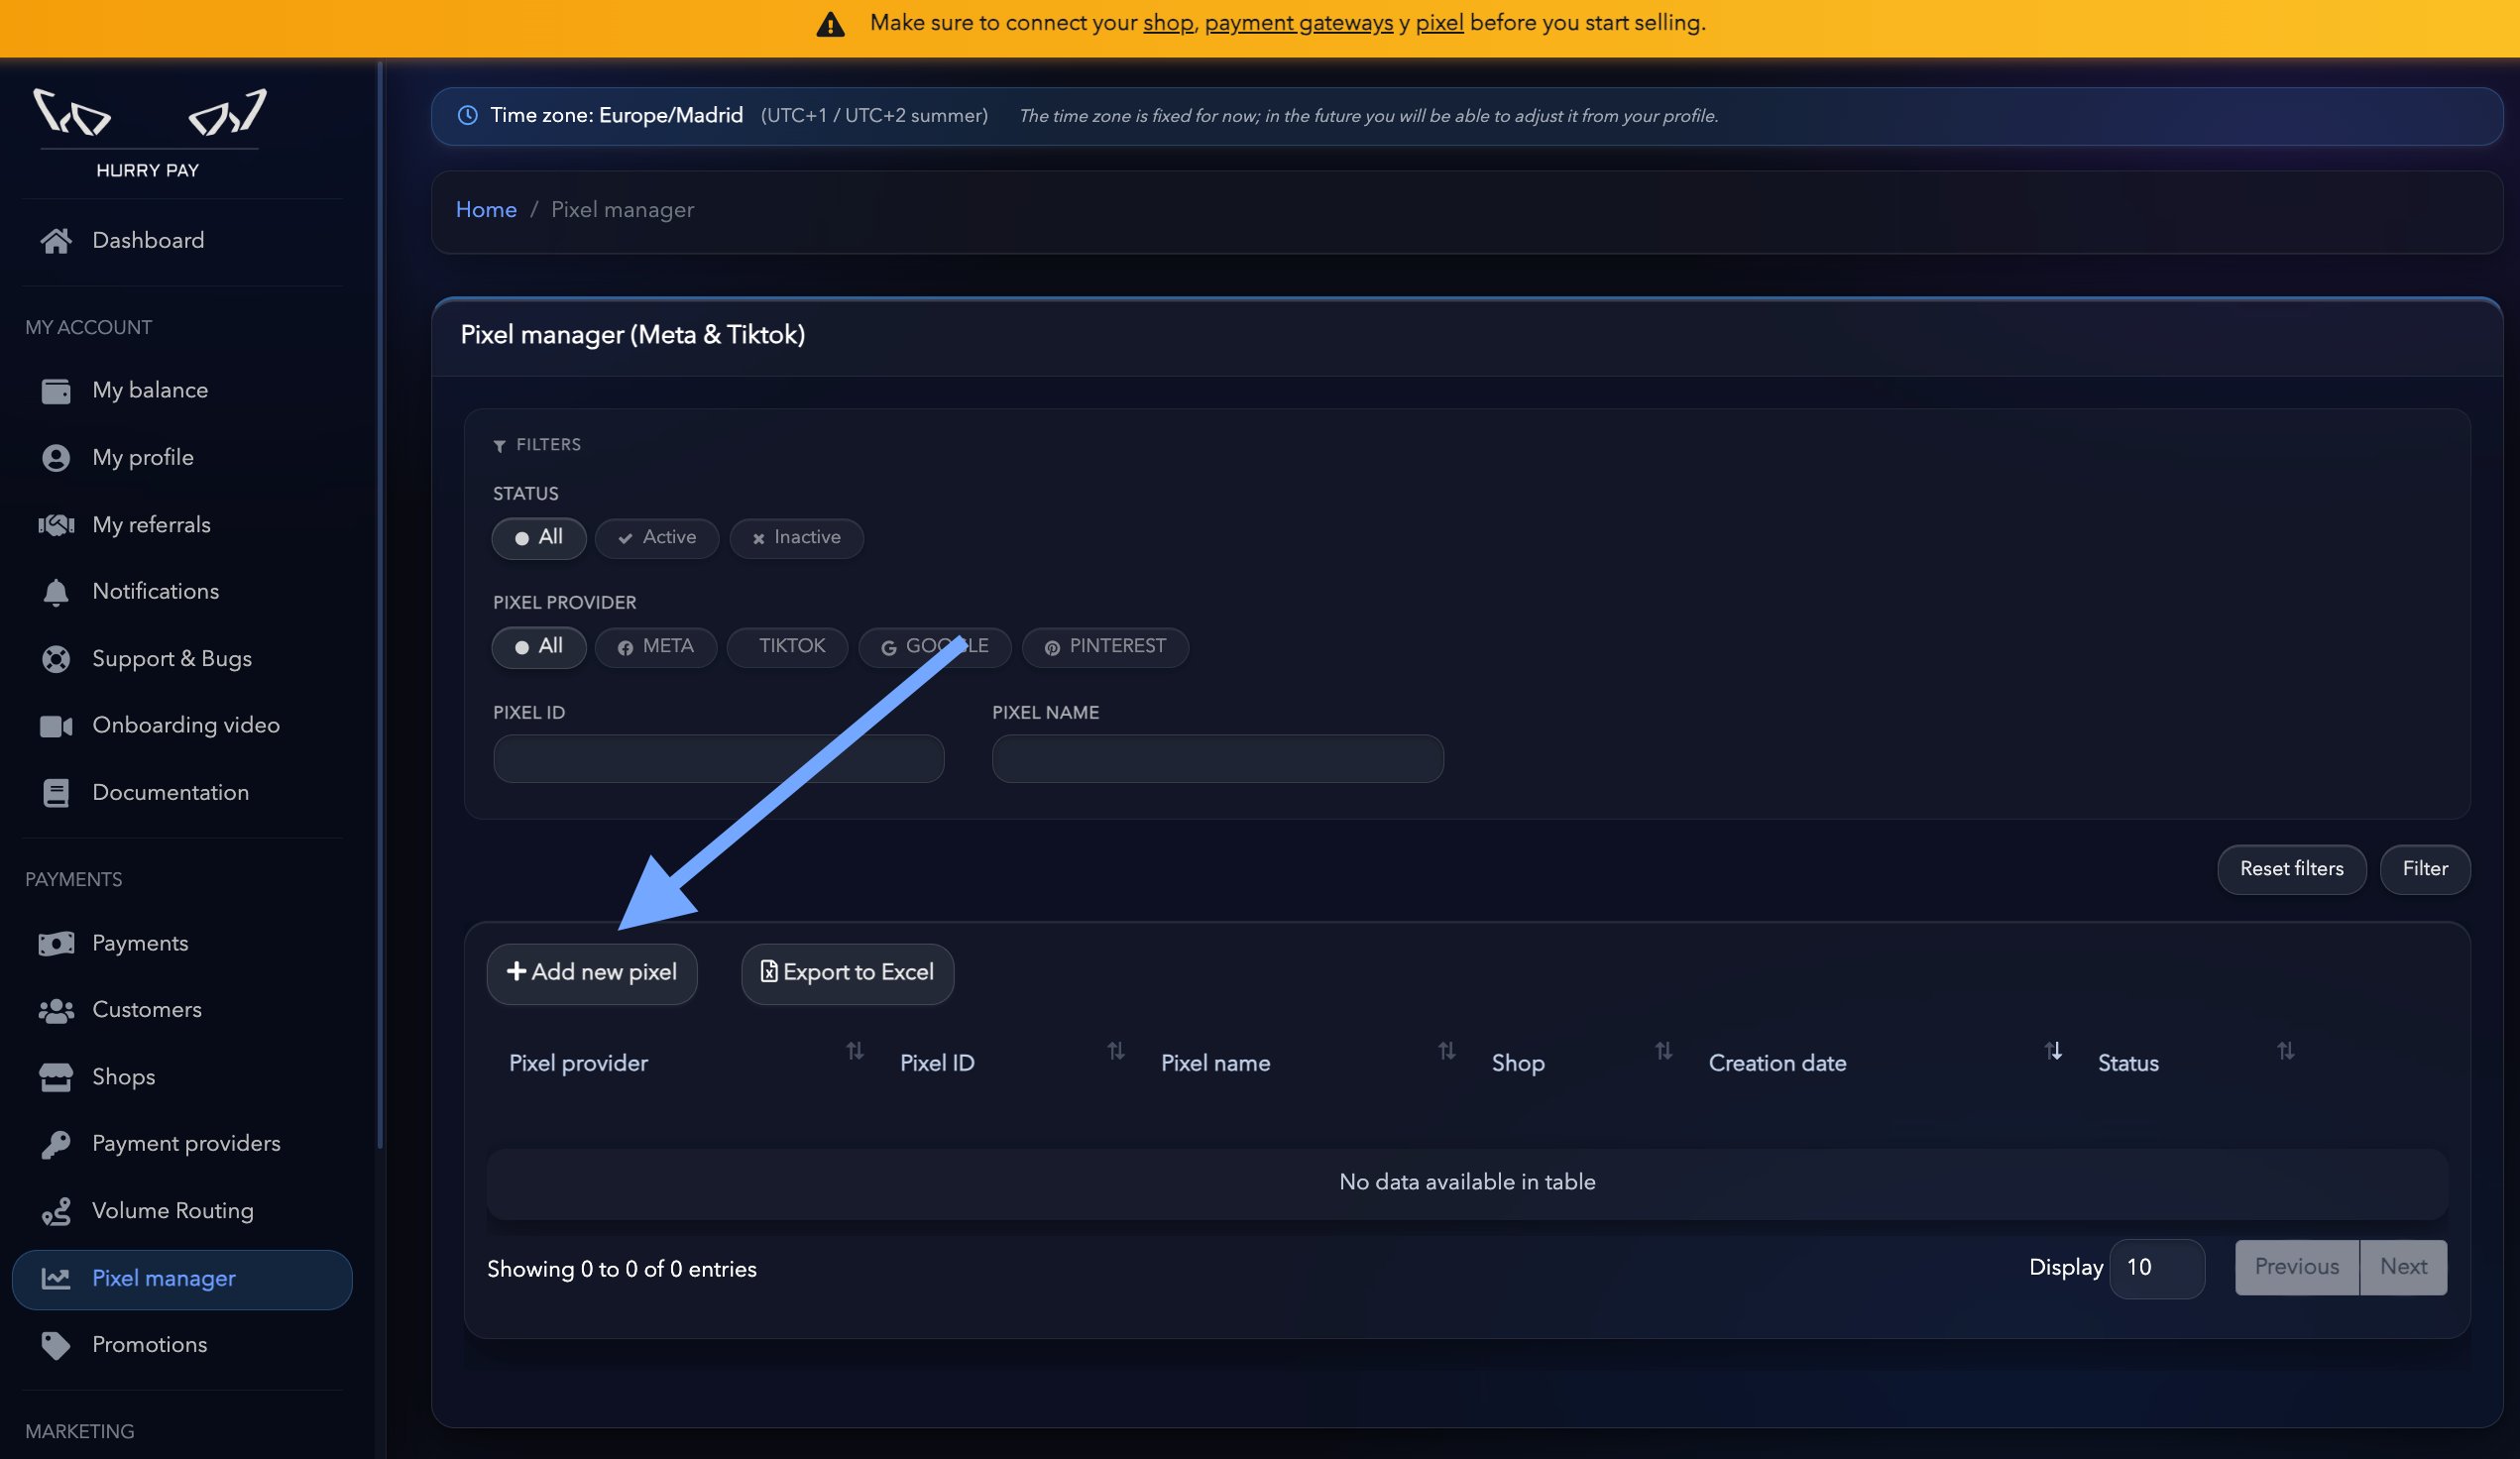Filter by PINTEREST pixel provider
The image size is (2520, 1459).
point(1105,647)
